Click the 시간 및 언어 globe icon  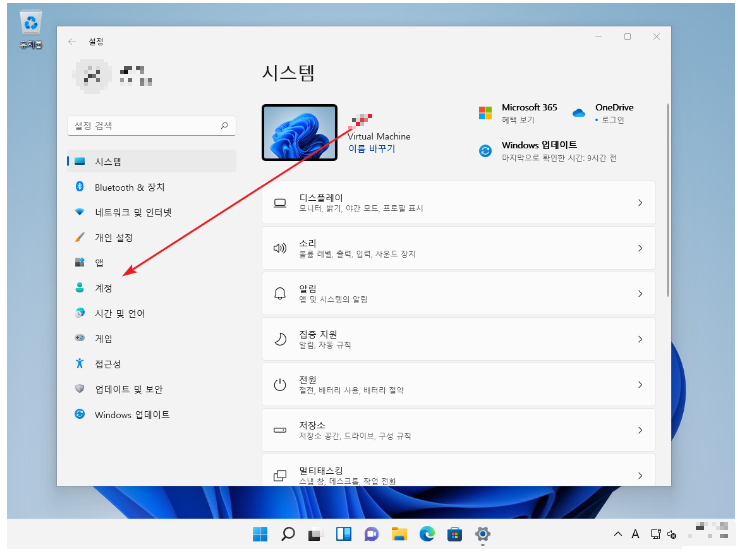tap(80, 313)
